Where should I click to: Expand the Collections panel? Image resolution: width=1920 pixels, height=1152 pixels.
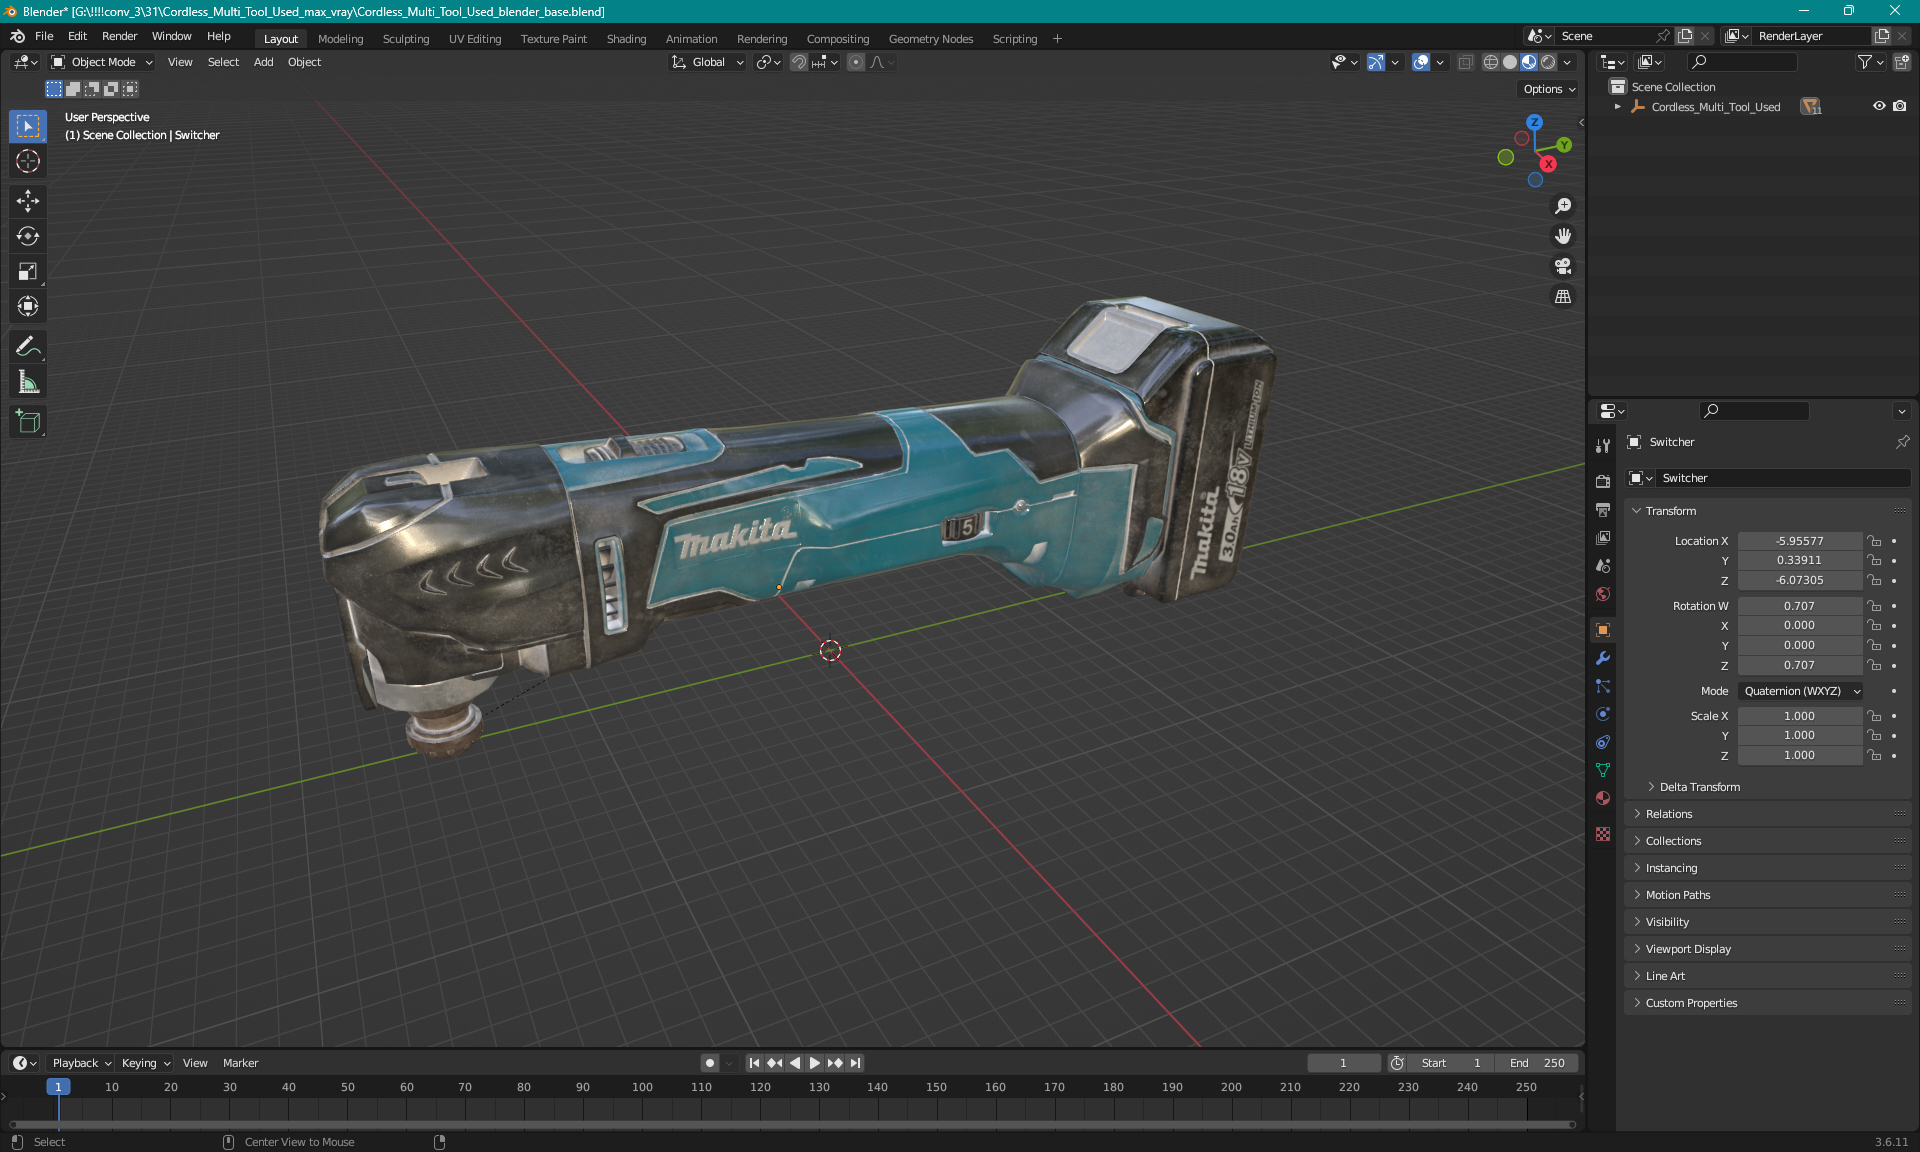[1671, 841]
